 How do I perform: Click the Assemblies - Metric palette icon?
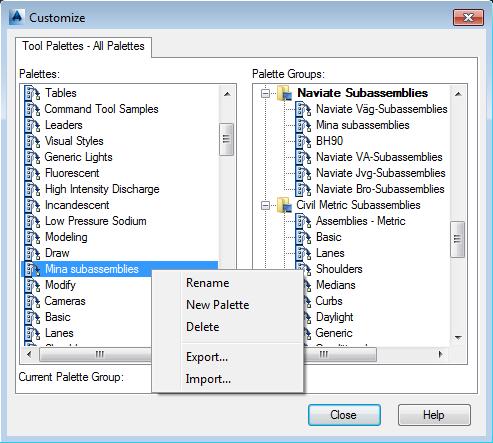[303, 221]
